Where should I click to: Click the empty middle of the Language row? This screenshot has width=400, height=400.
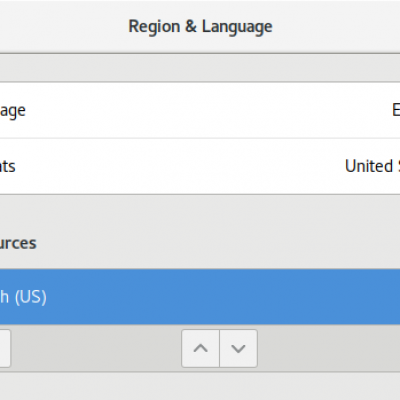(x=200, y=110)
